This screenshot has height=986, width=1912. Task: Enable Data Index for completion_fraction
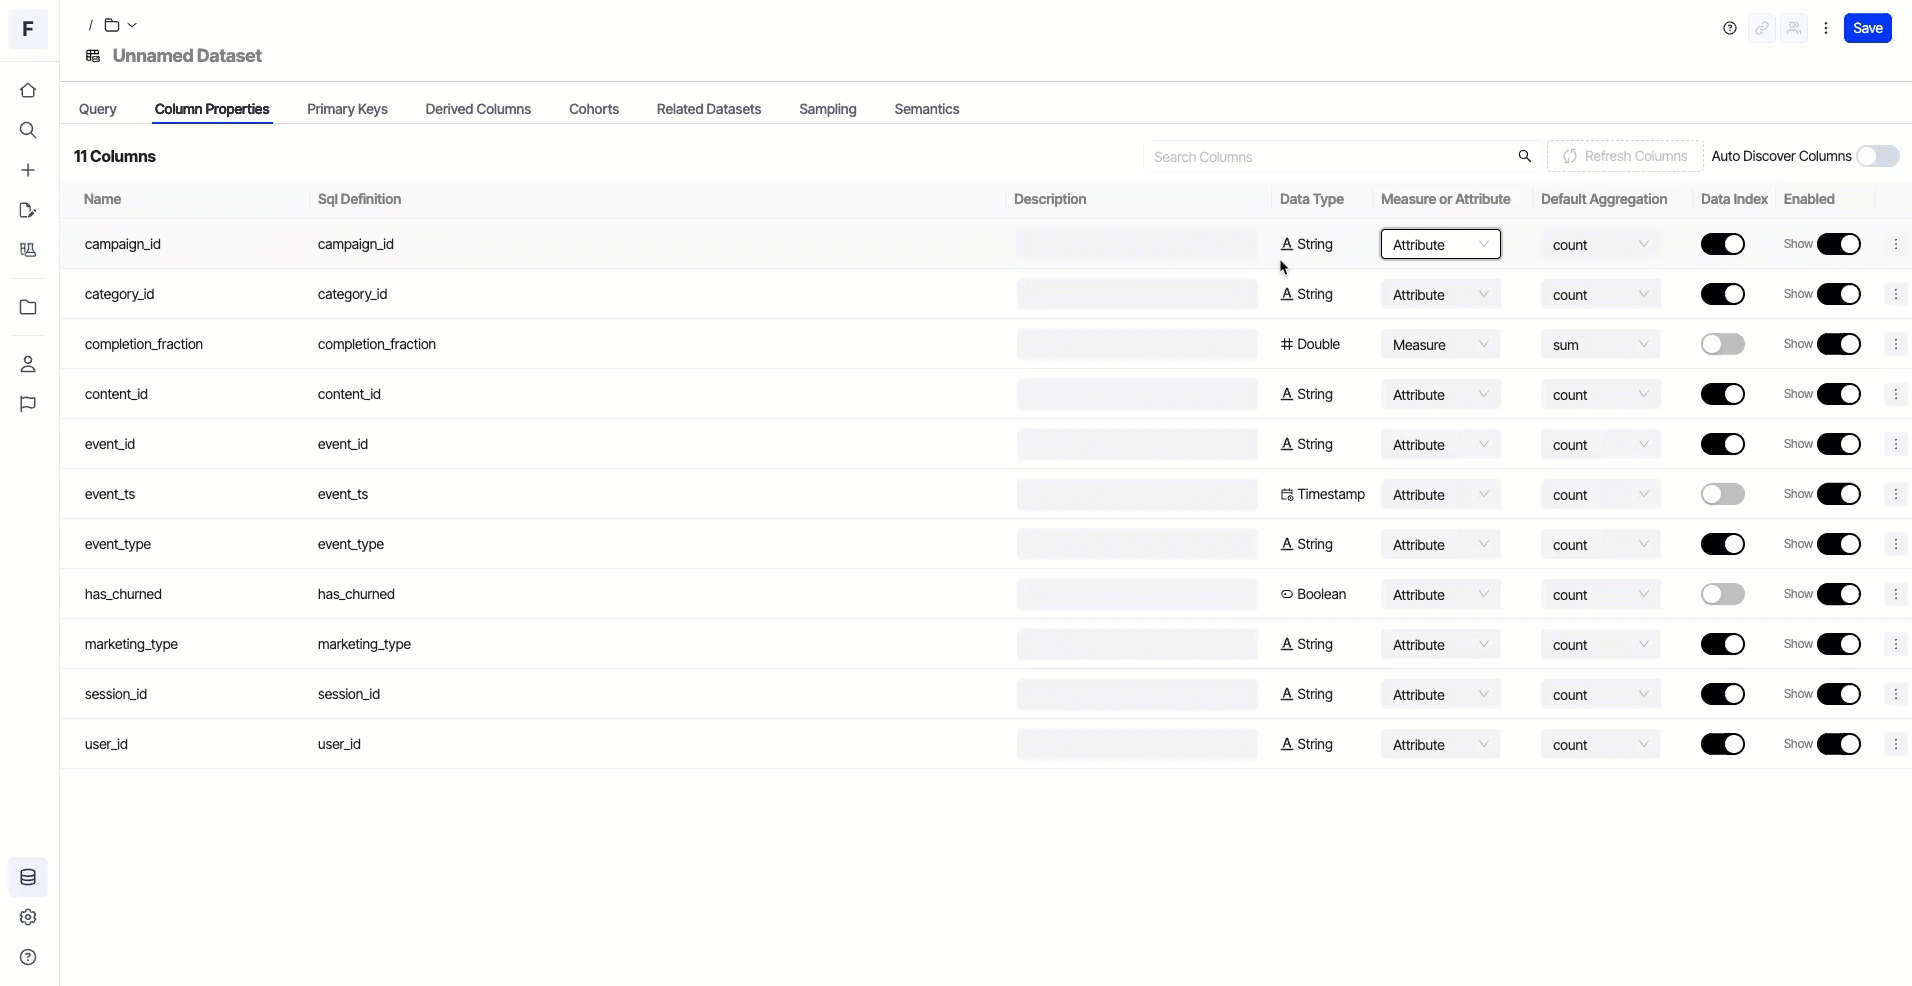point(1723,344)
